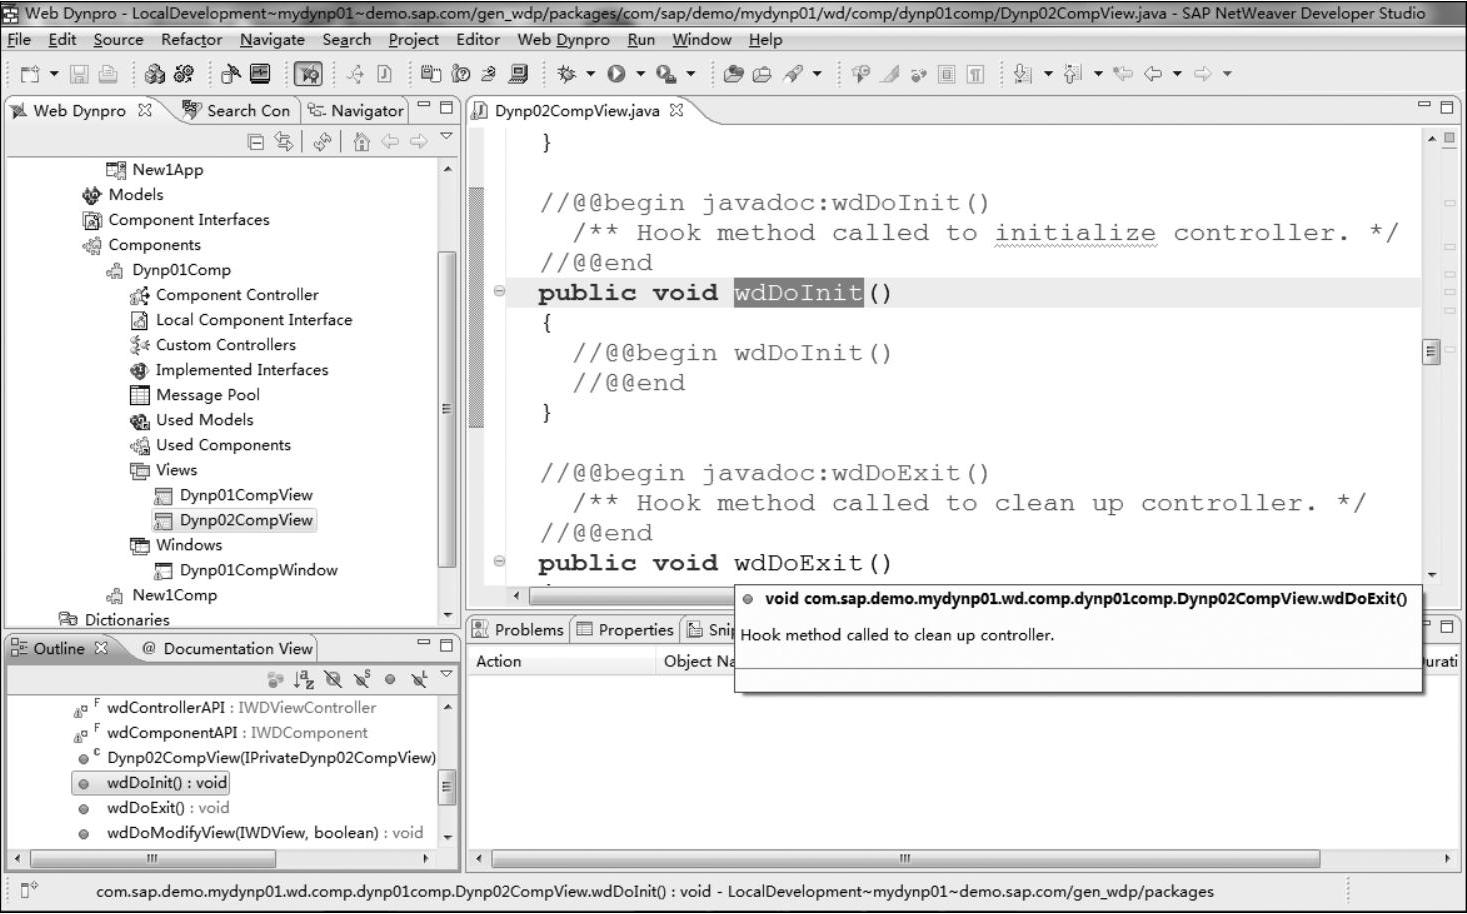Click the Print toolbar icon
The image size is (1467, 914).
(x=108, y=74)
